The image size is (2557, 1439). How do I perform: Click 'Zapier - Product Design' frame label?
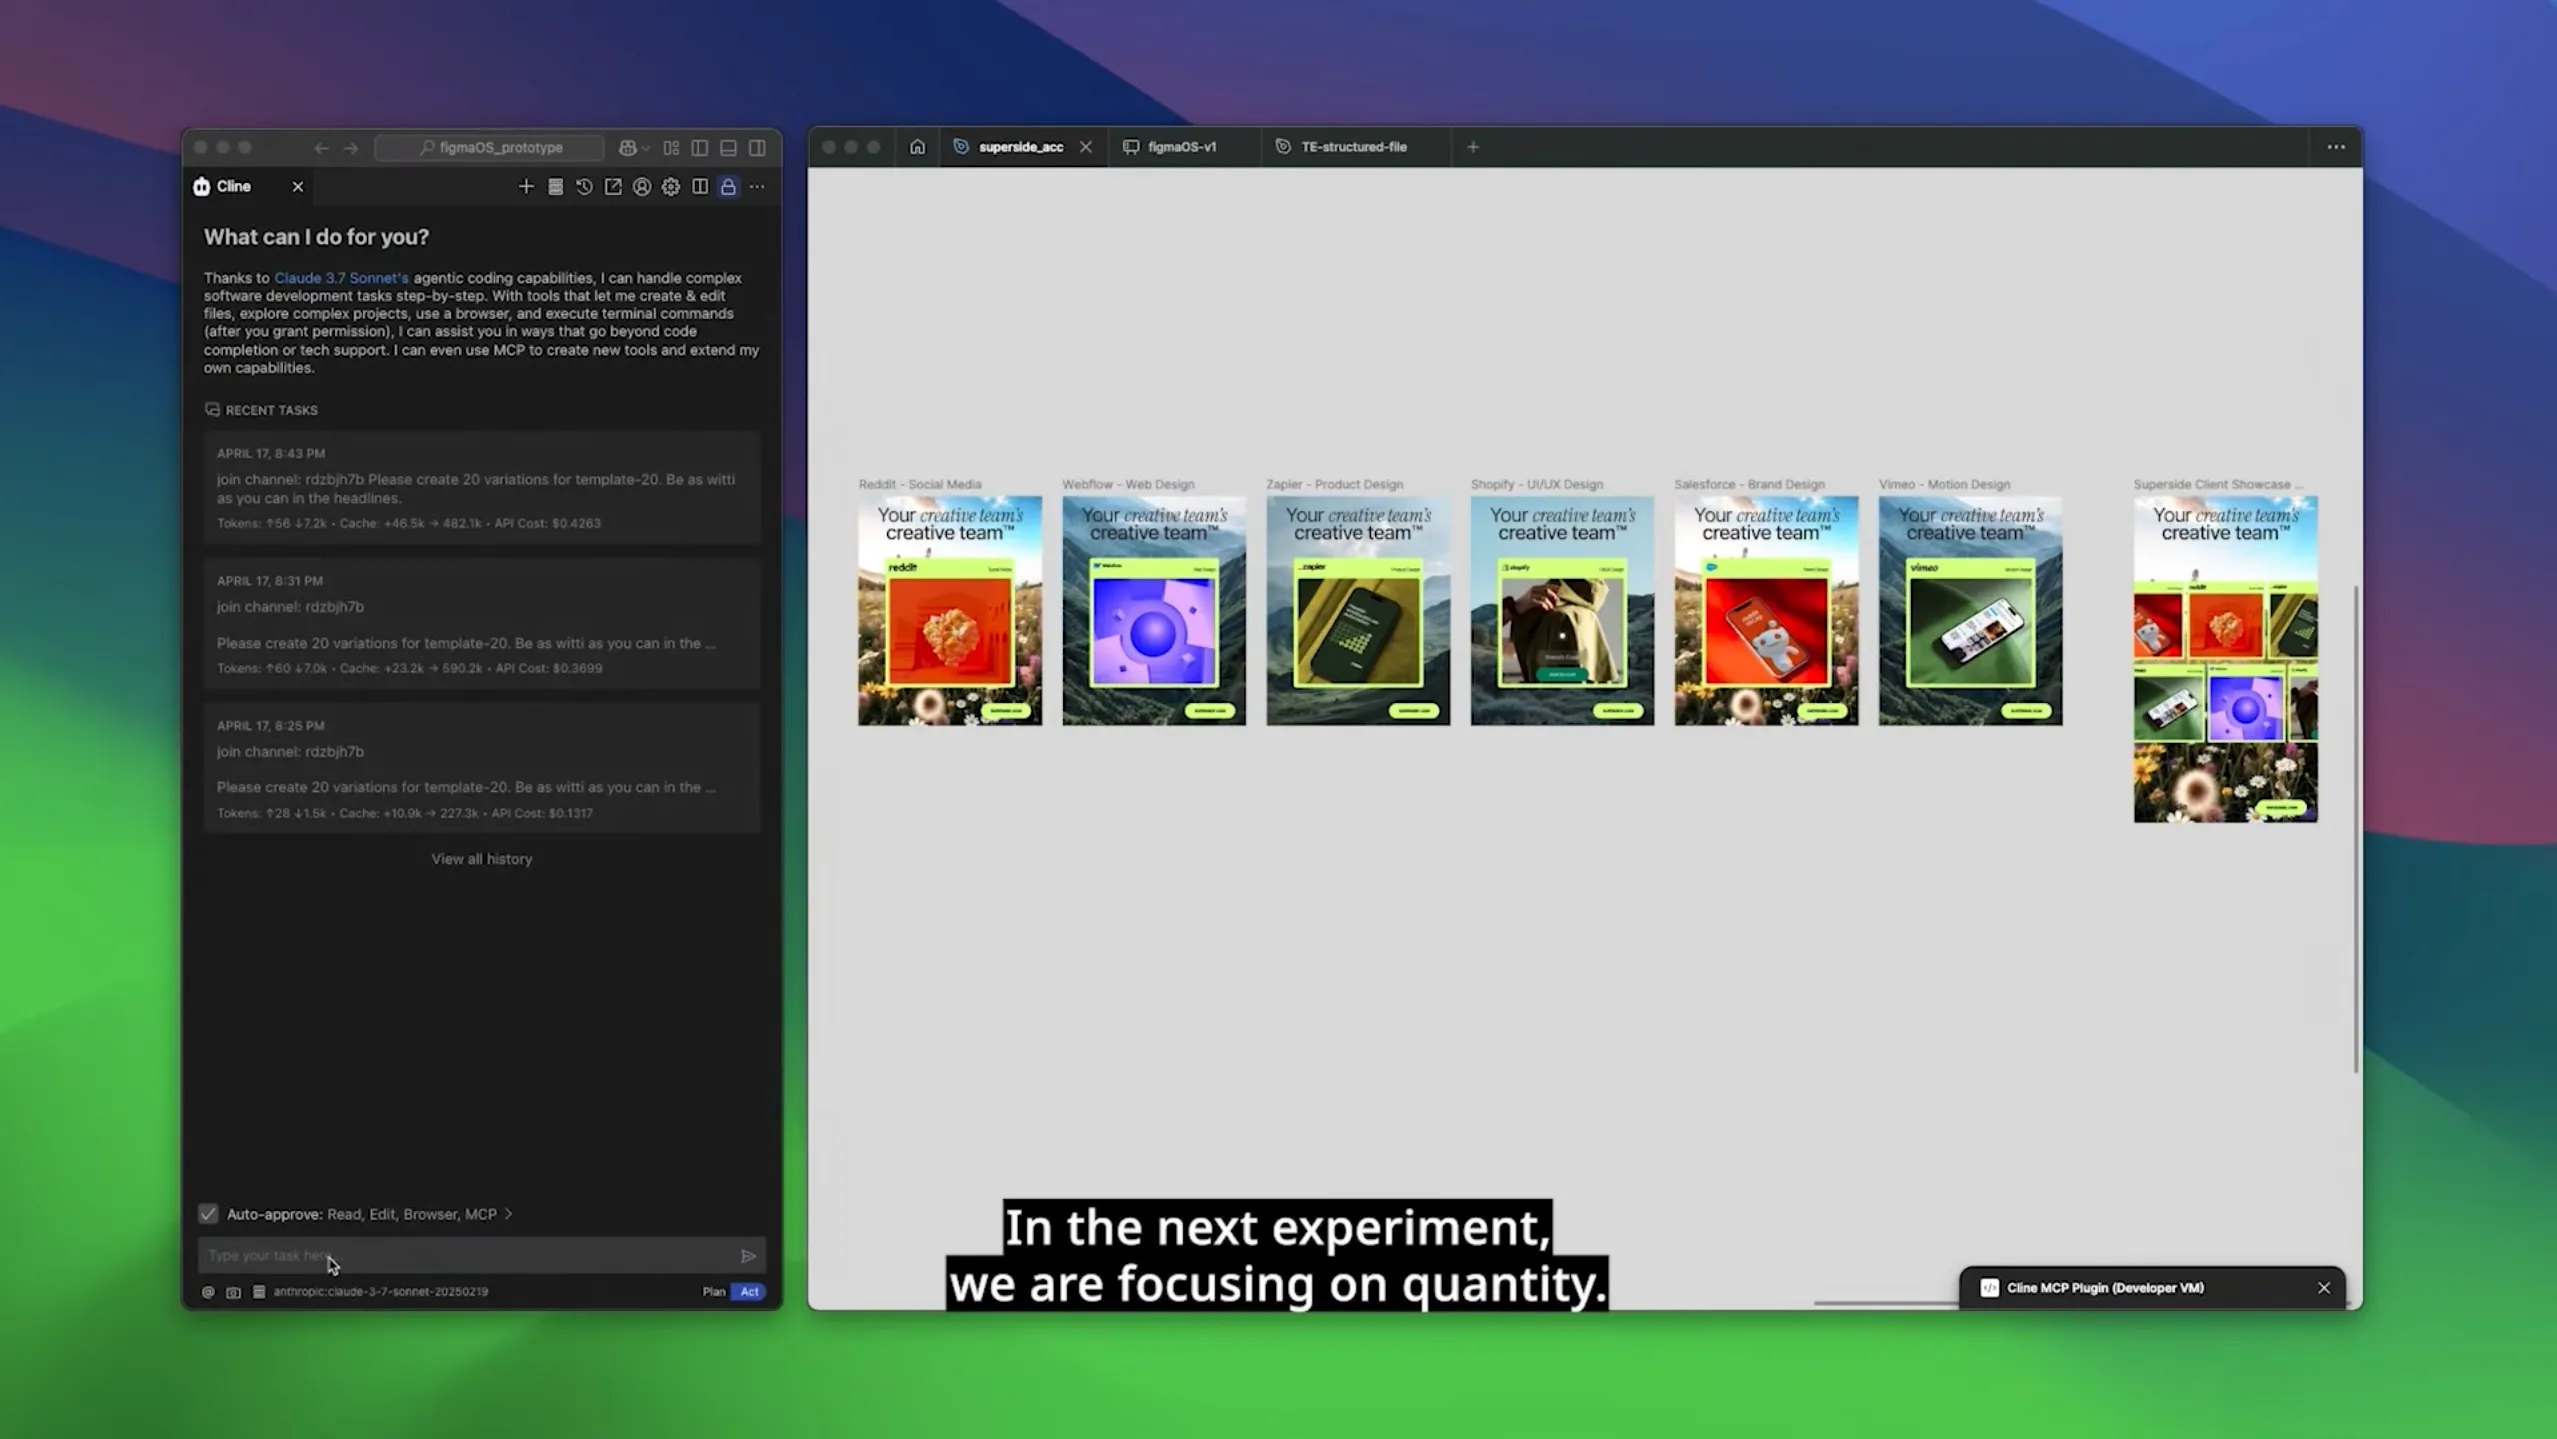tap(1334, 484)
